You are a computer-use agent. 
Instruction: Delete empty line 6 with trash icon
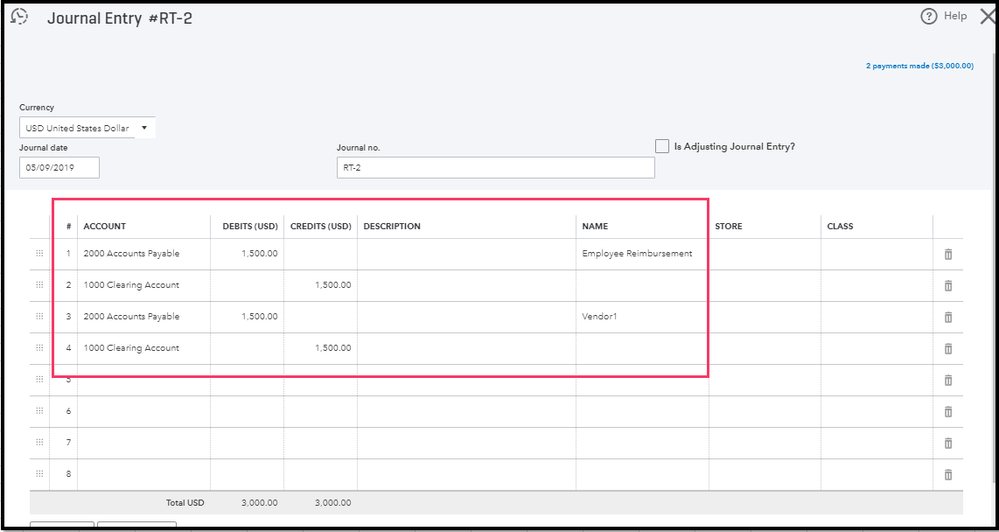948,411
